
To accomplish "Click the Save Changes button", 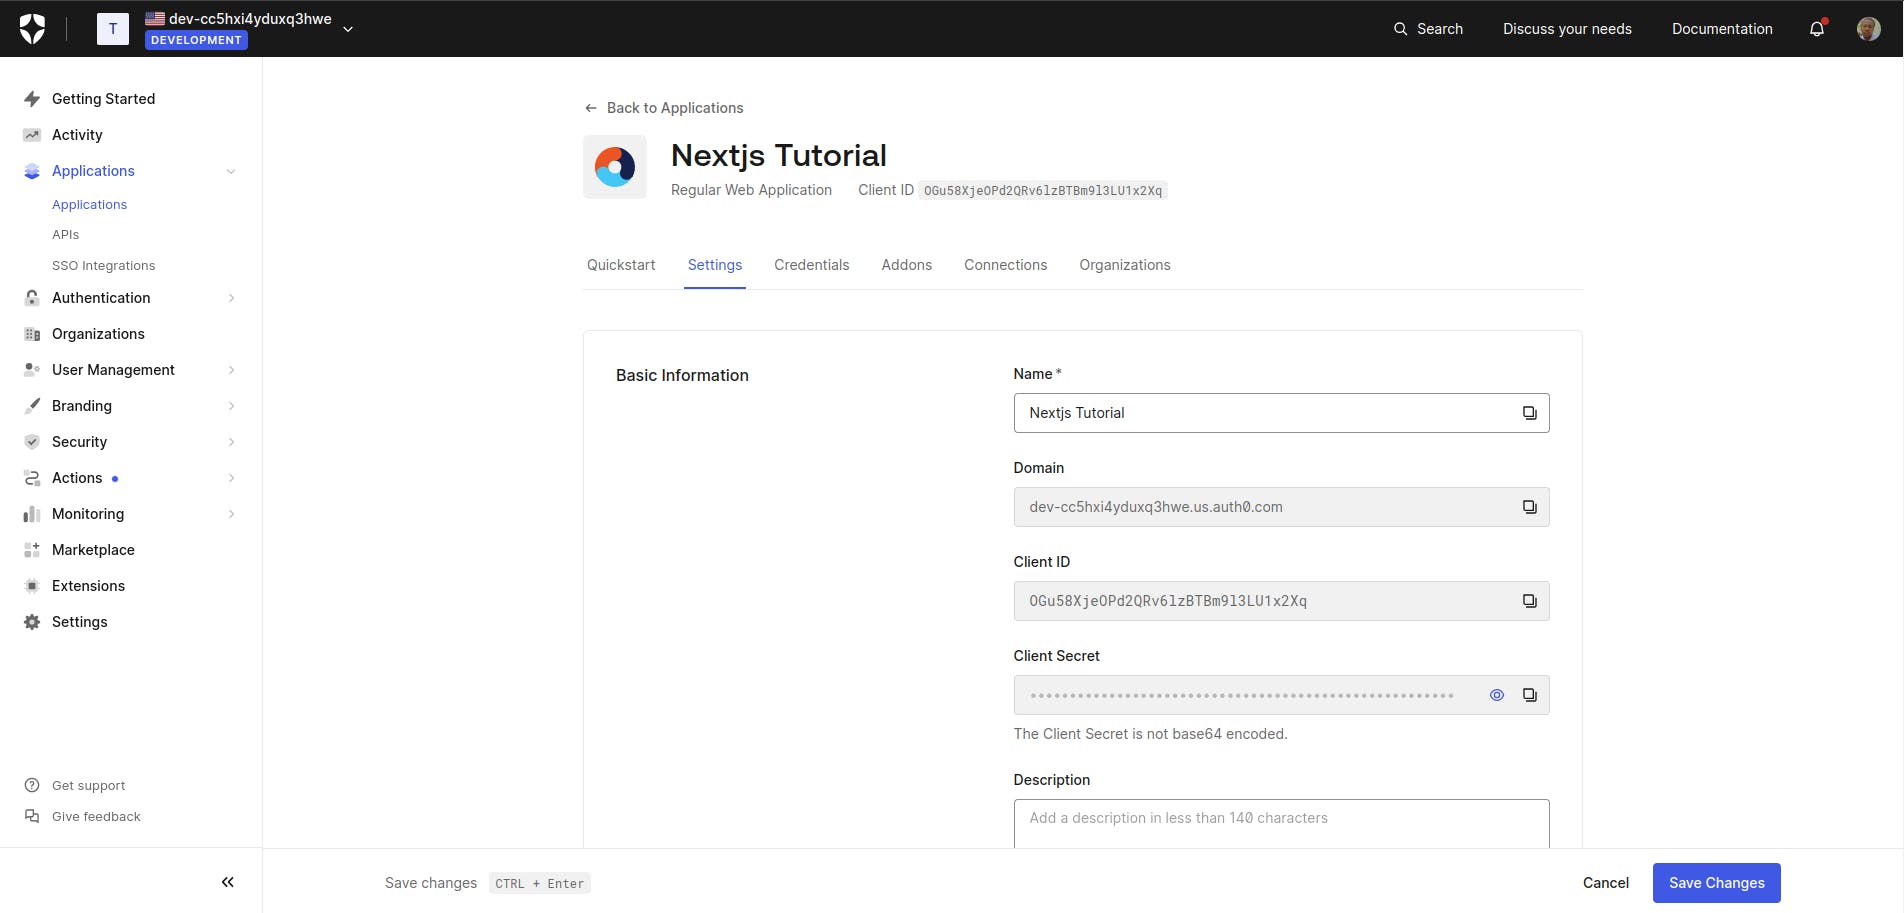I will point(1716,882).
